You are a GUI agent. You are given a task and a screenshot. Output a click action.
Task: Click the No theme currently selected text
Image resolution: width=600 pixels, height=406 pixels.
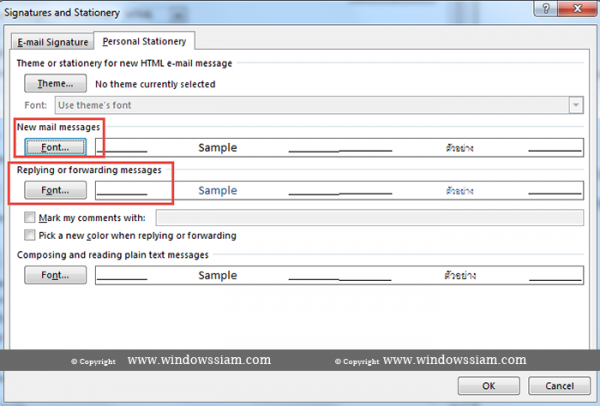(x=155, y=84)
